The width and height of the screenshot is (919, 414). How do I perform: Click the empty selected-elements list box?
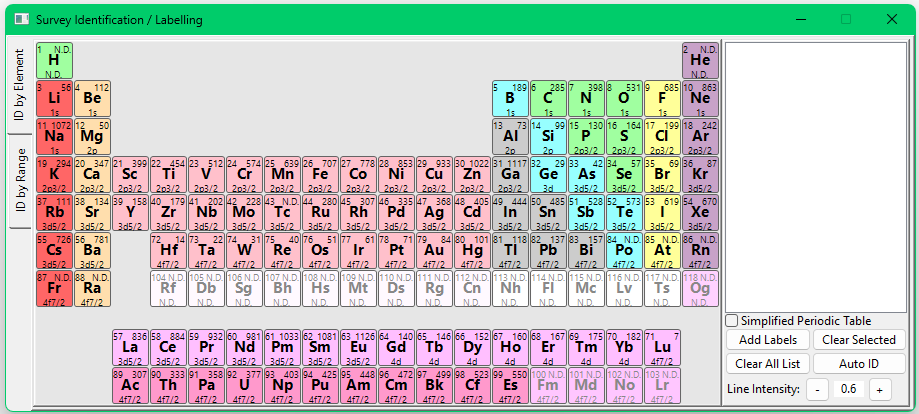tap(815, 177)
